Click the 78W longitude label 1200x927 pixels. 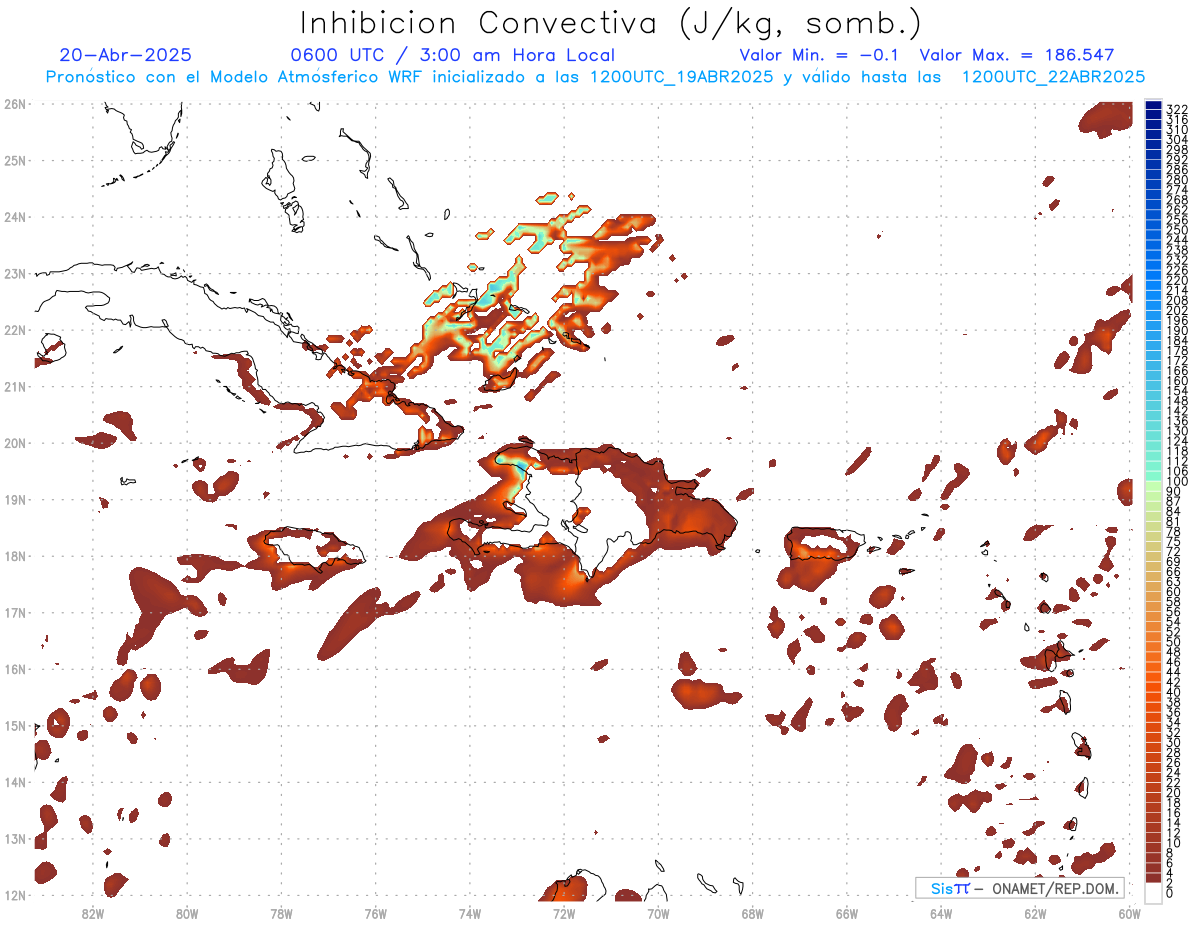(281, 913)
